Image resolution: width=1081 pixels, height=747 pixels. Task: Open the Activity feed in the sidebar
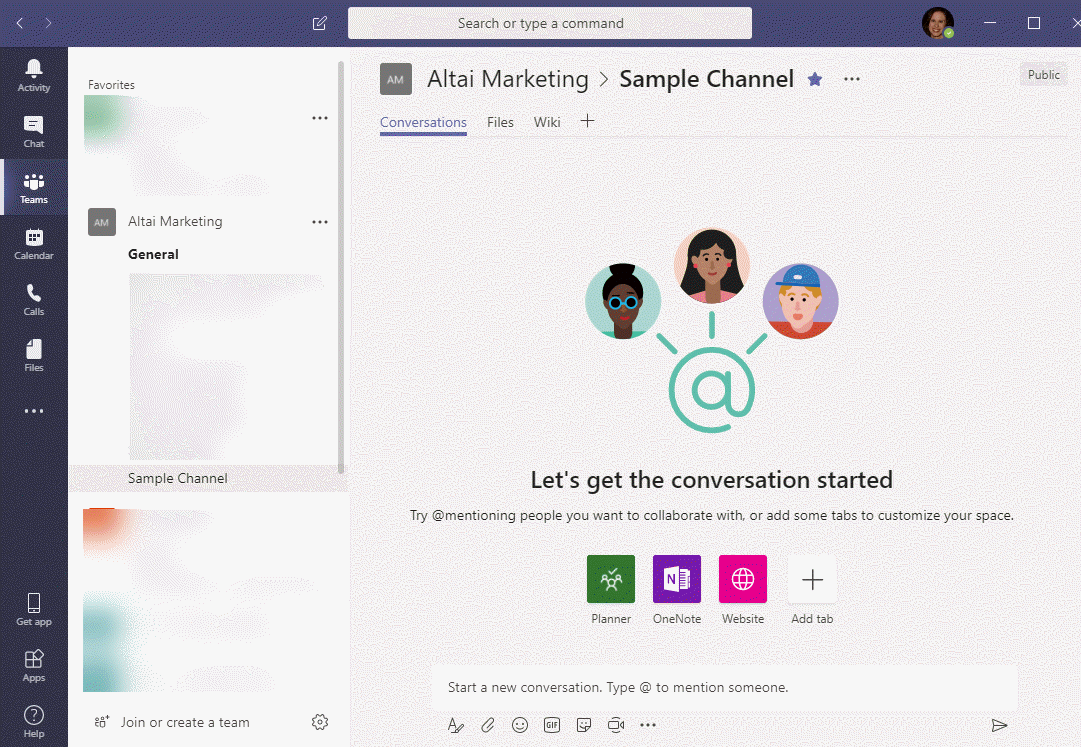coord(34,73)
